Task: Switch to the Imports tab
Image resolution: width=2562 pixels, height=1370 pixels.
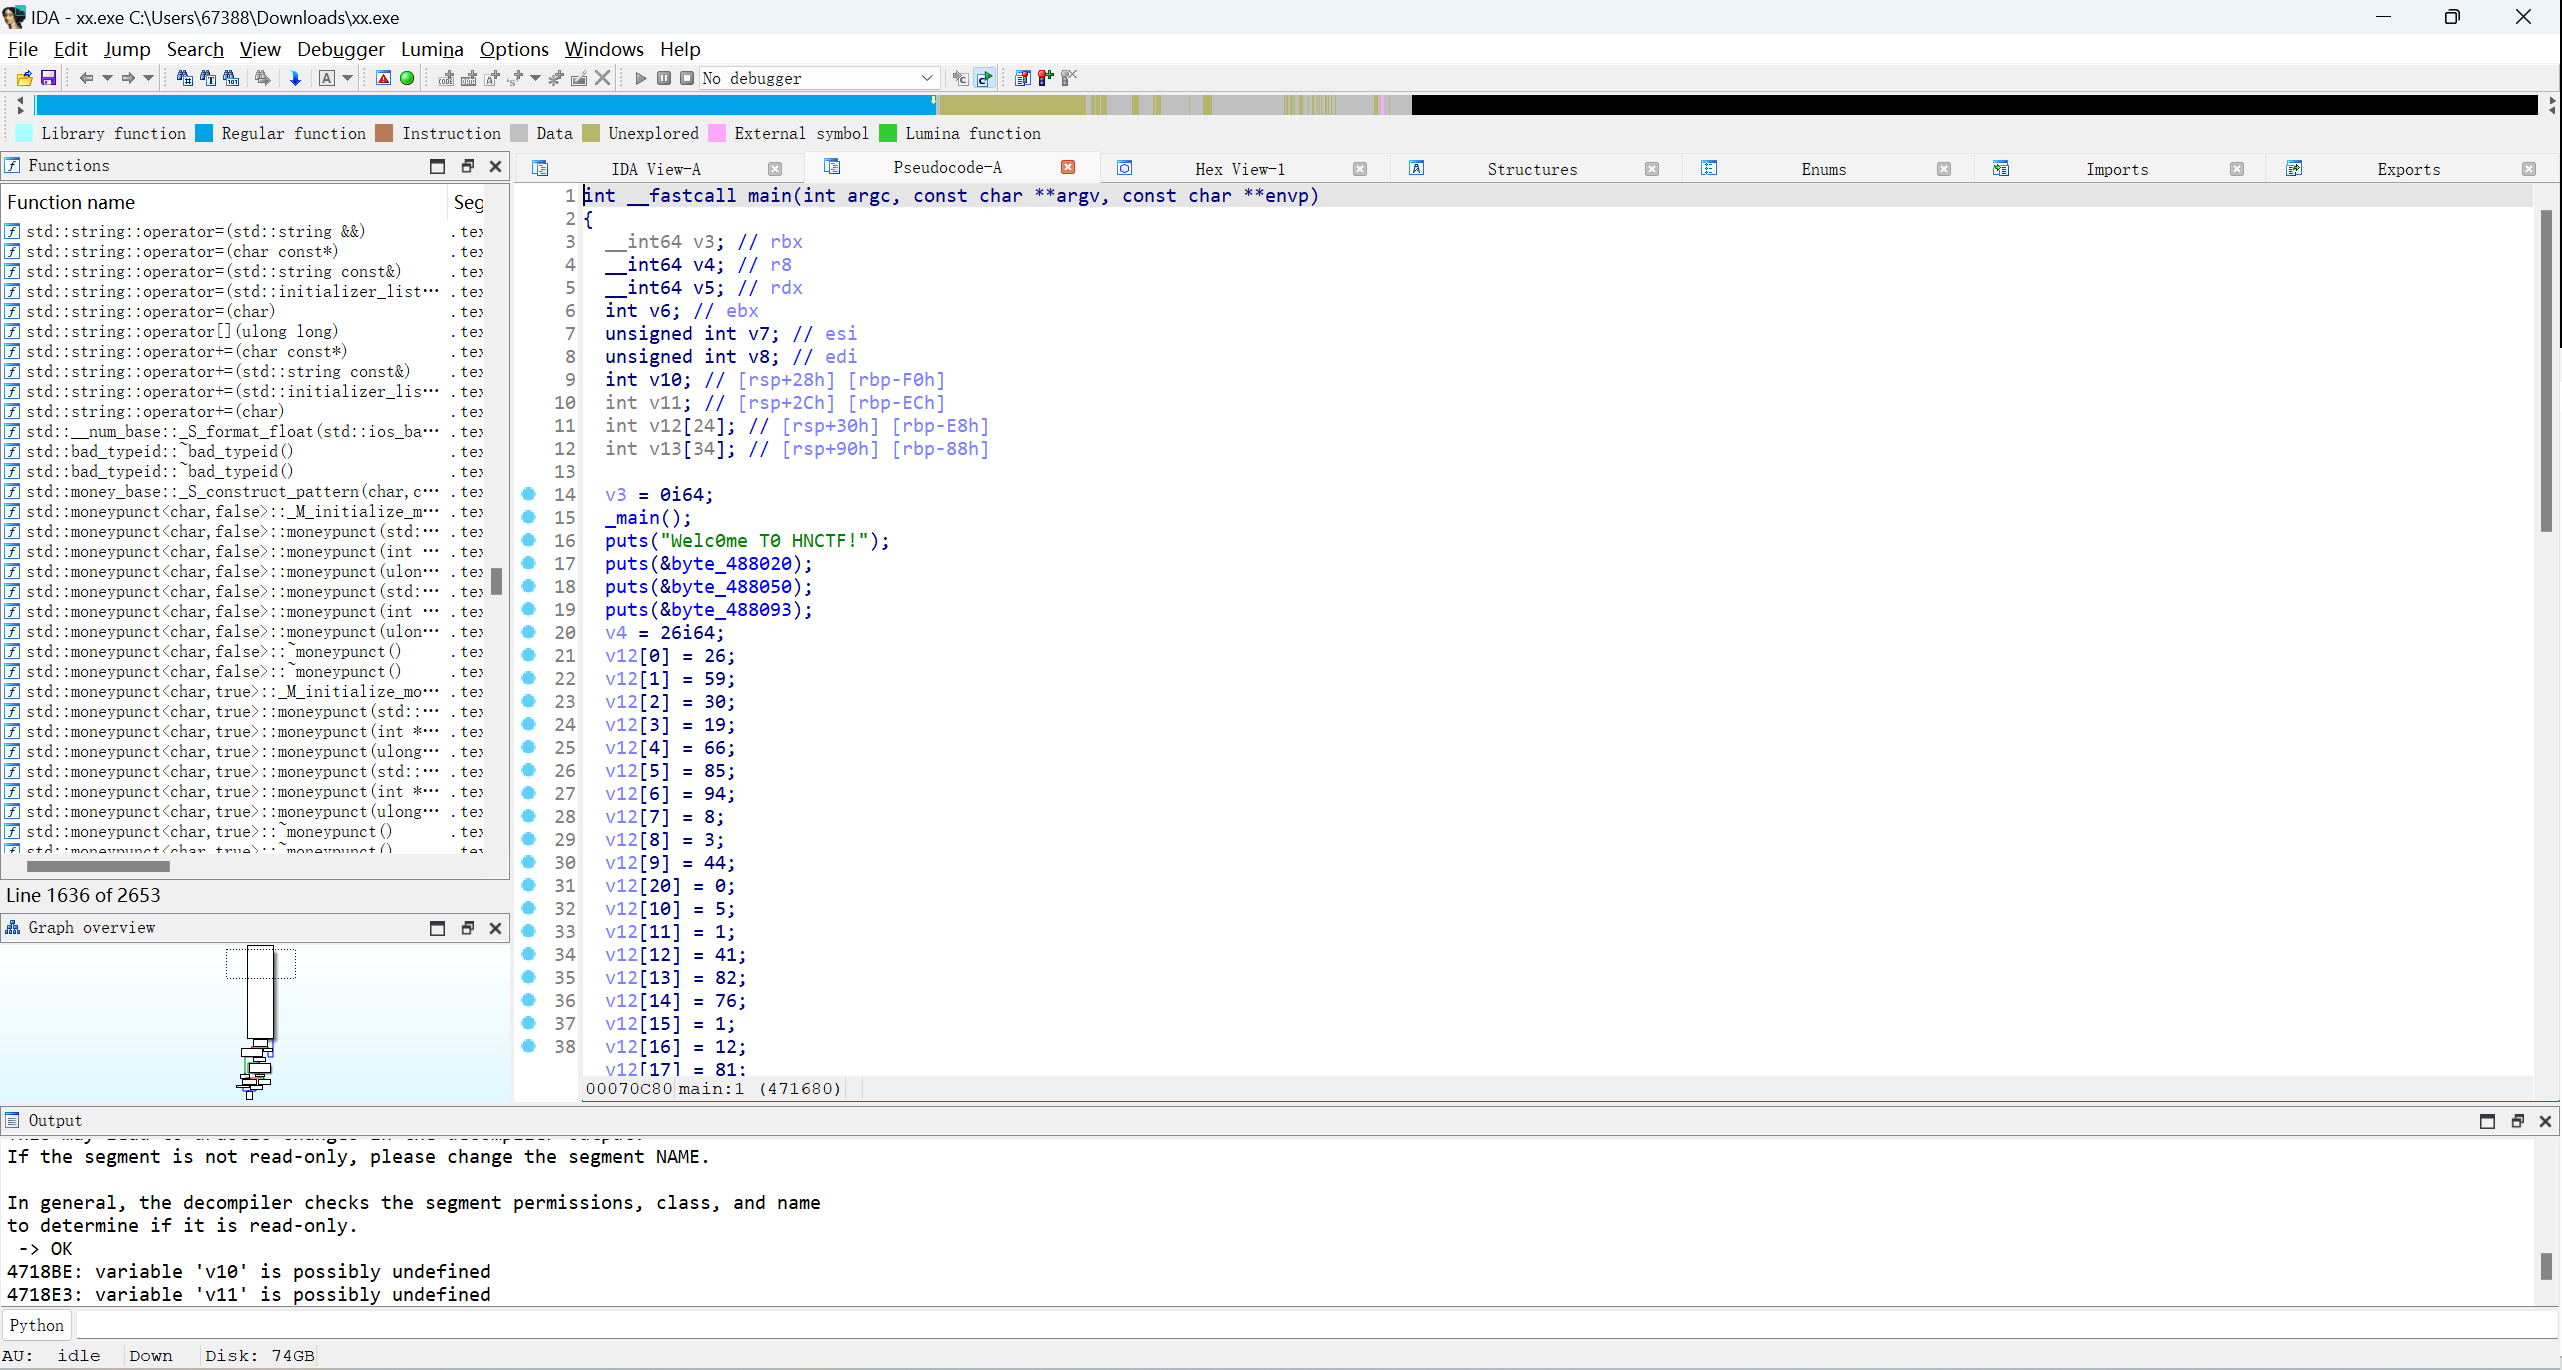Action: pyautogui.click(x=2117, y=169)
